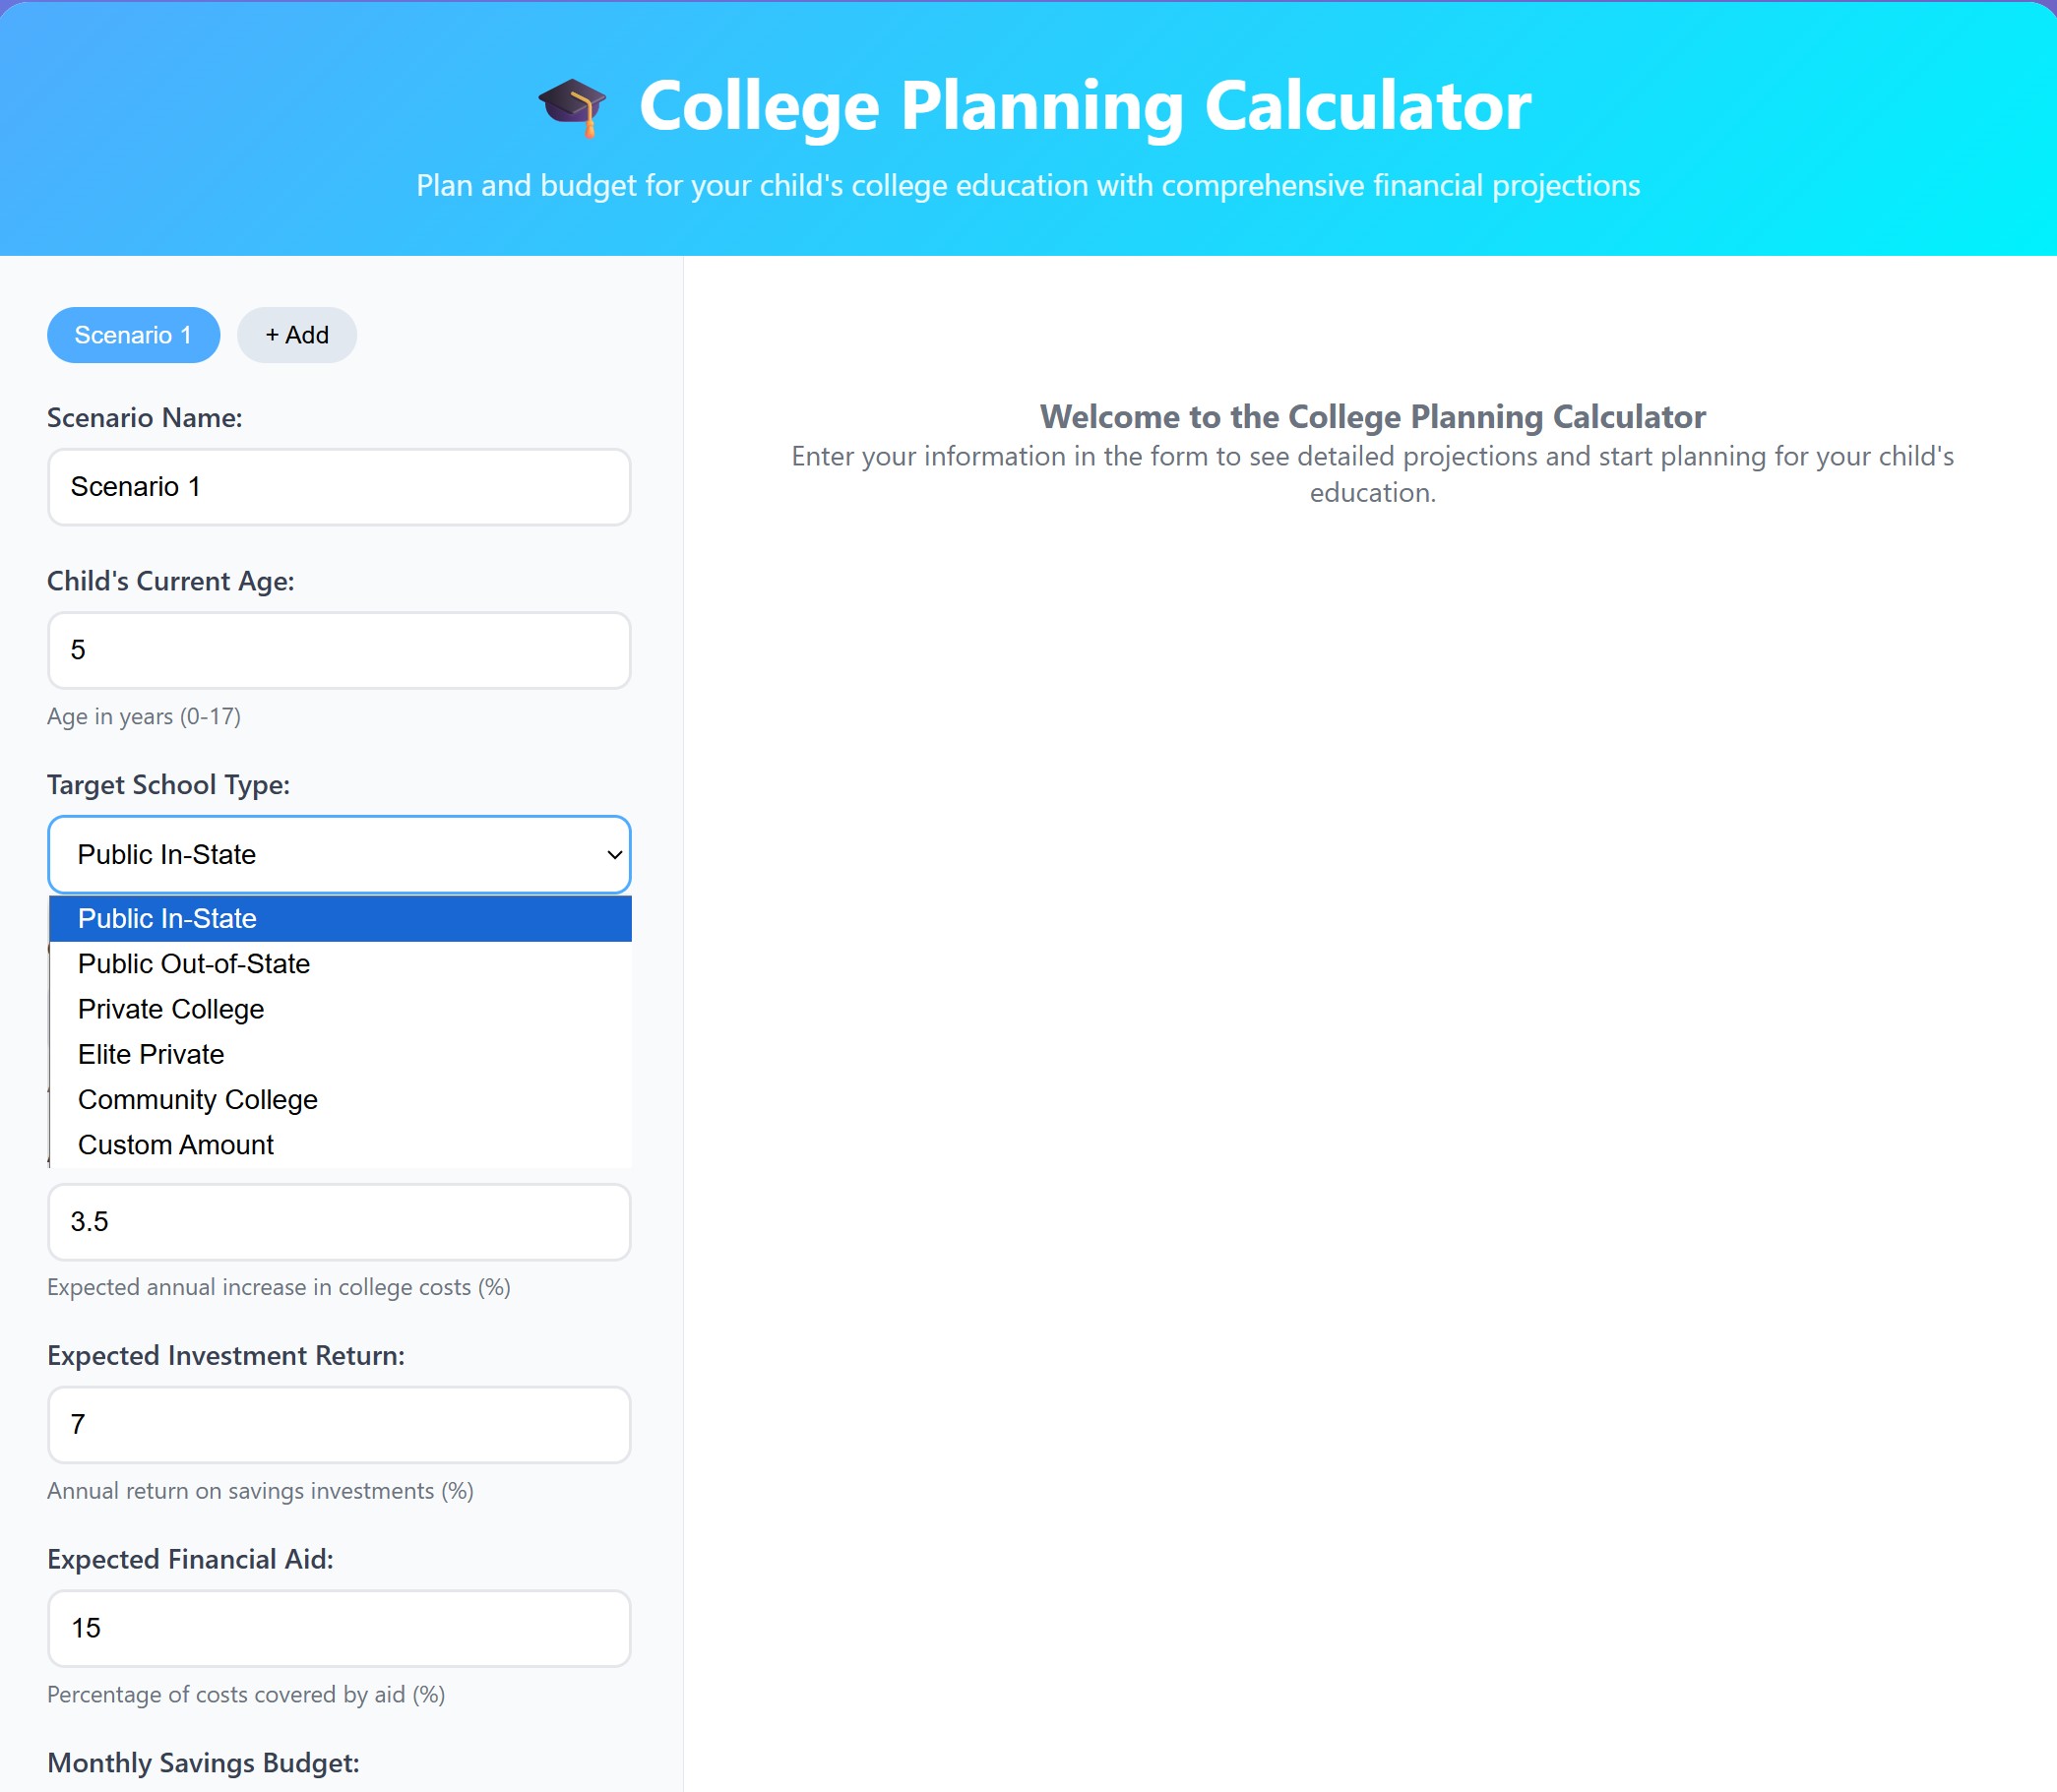Click the College Planning Calculator title
2057x1792 pixels.
pyautogui.click(x=1085, y=104)
